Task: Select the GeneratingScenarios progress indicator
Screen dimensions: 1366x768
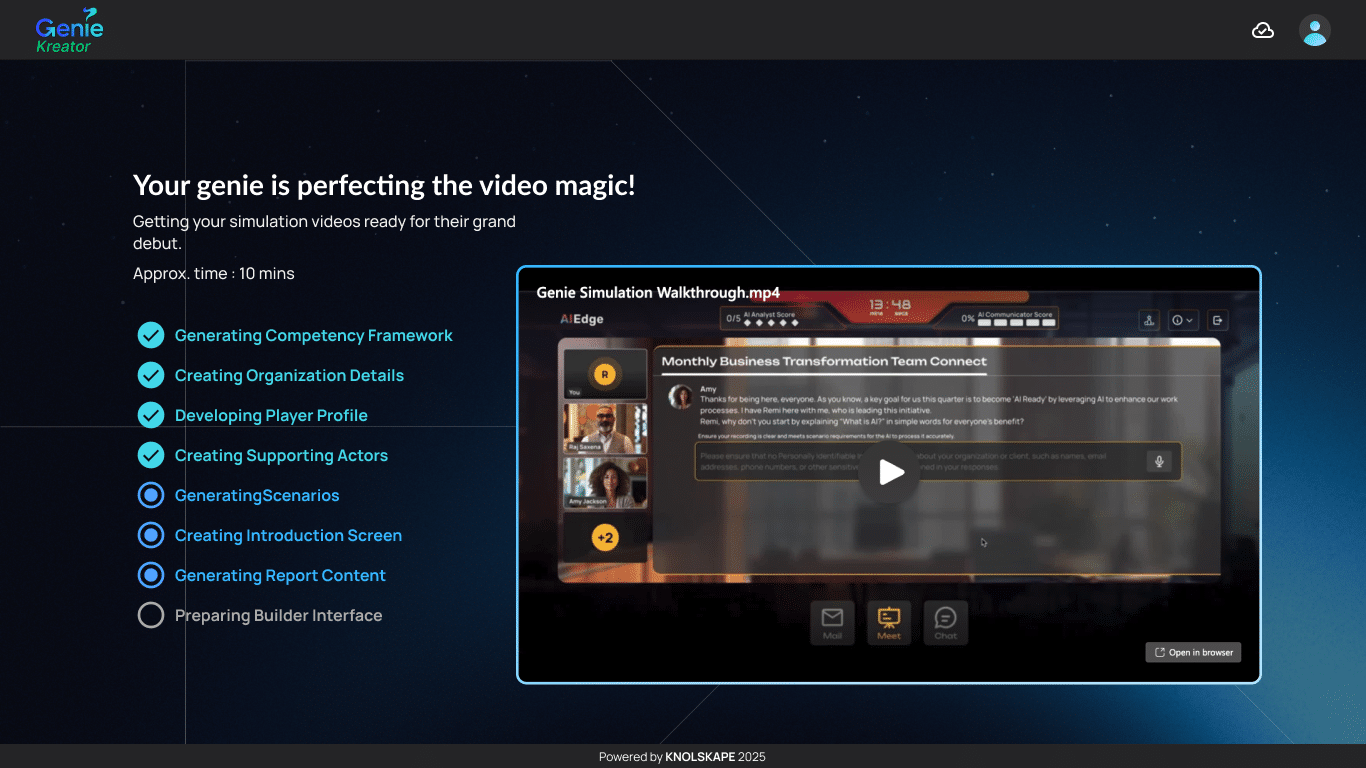Action: coord(151,495)
